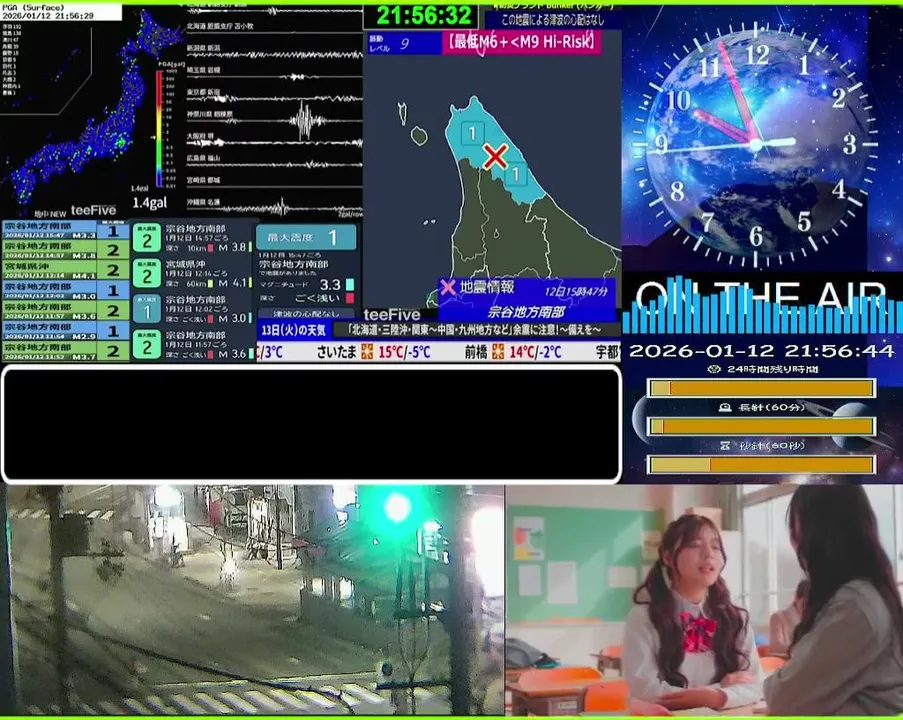Screen dimensions: 903x720
Task: Click the teal 最大震度 1 badge on the 12:02ごろ card
Action: (x=147, y=309)
